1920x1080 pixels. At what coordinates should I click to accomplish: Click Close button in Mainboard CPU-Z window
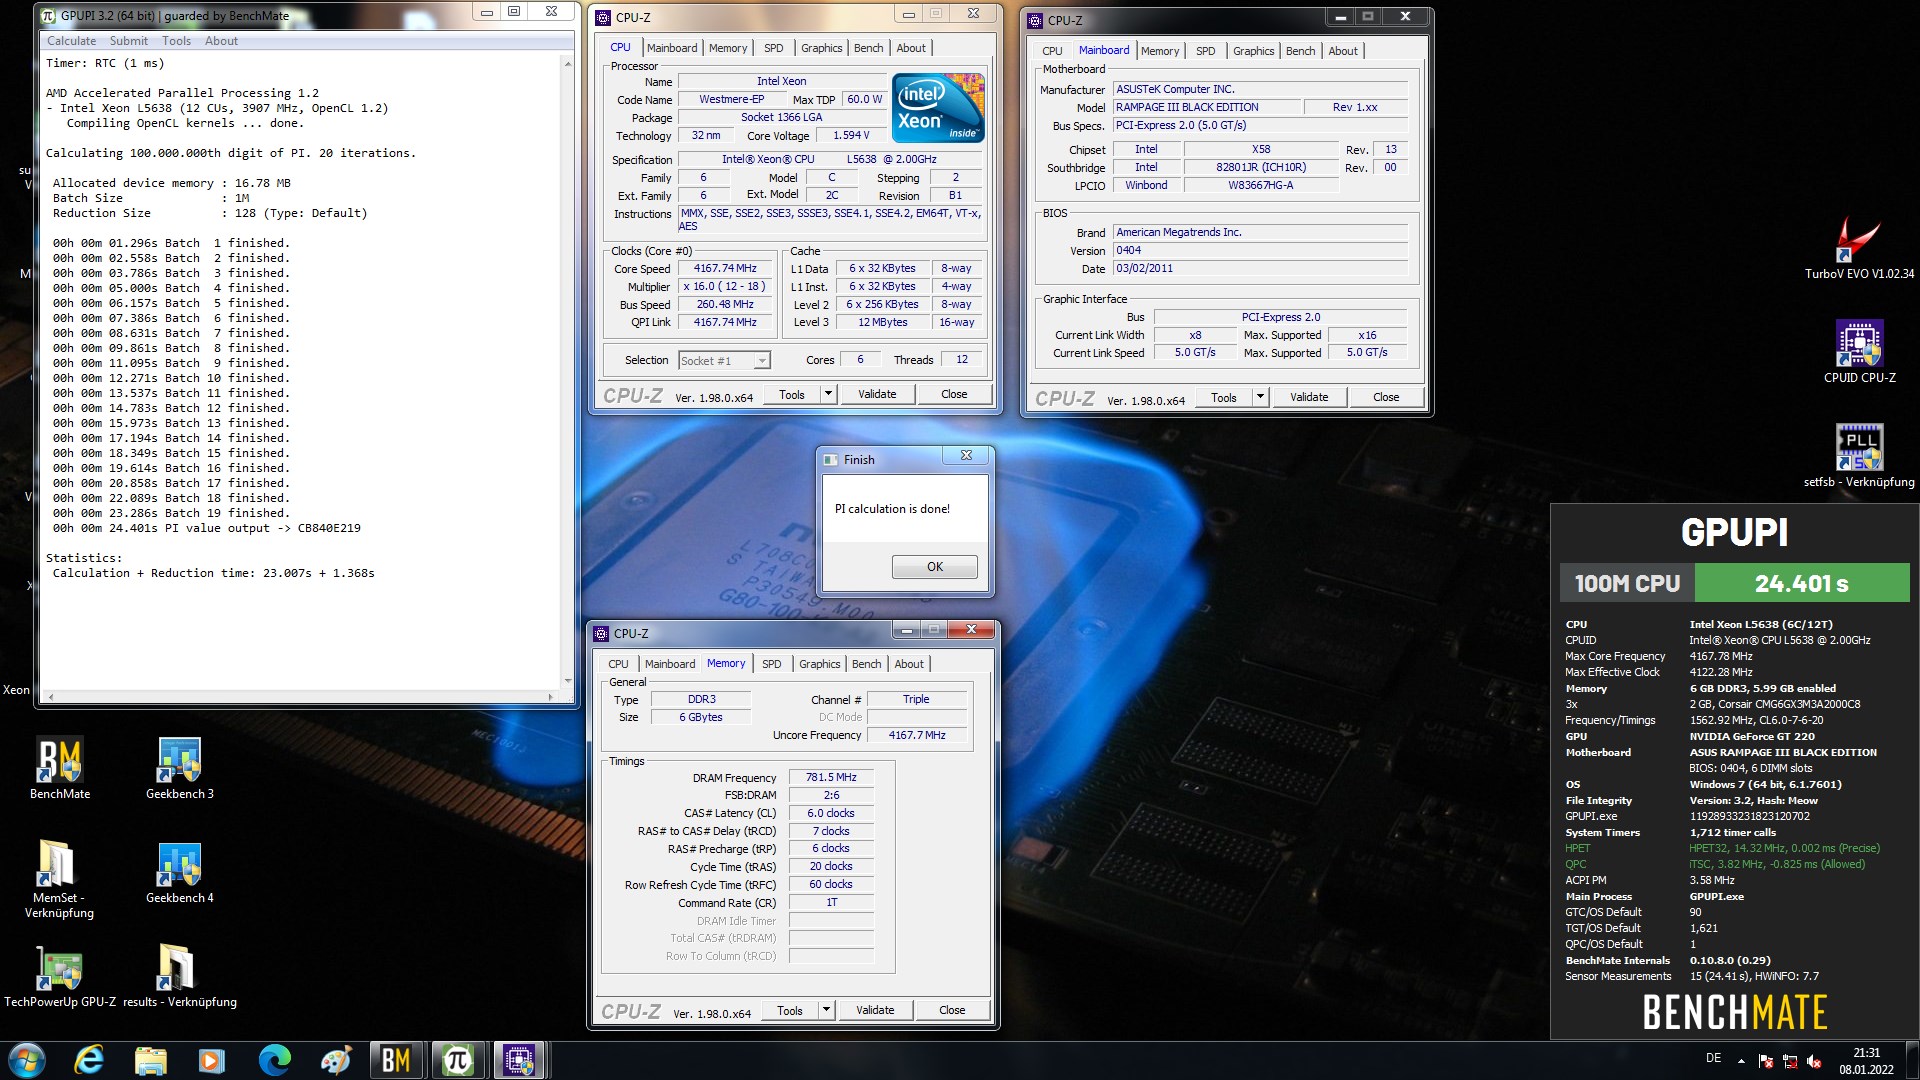(1386, 397)
